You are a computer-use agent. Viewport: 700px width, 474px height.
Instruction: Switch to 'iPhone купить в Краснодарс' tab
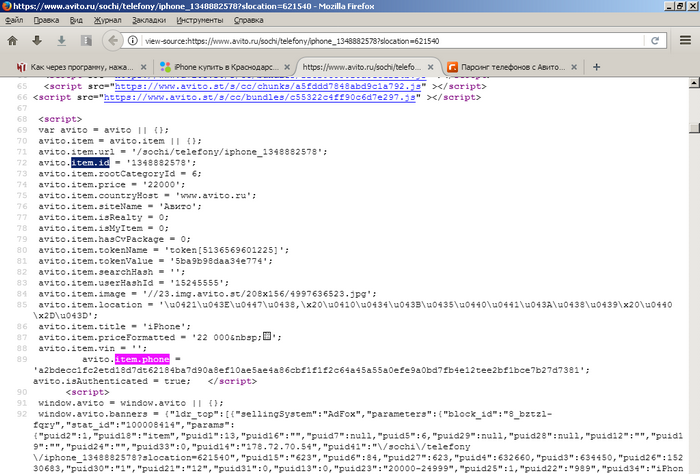coord(222,67)
